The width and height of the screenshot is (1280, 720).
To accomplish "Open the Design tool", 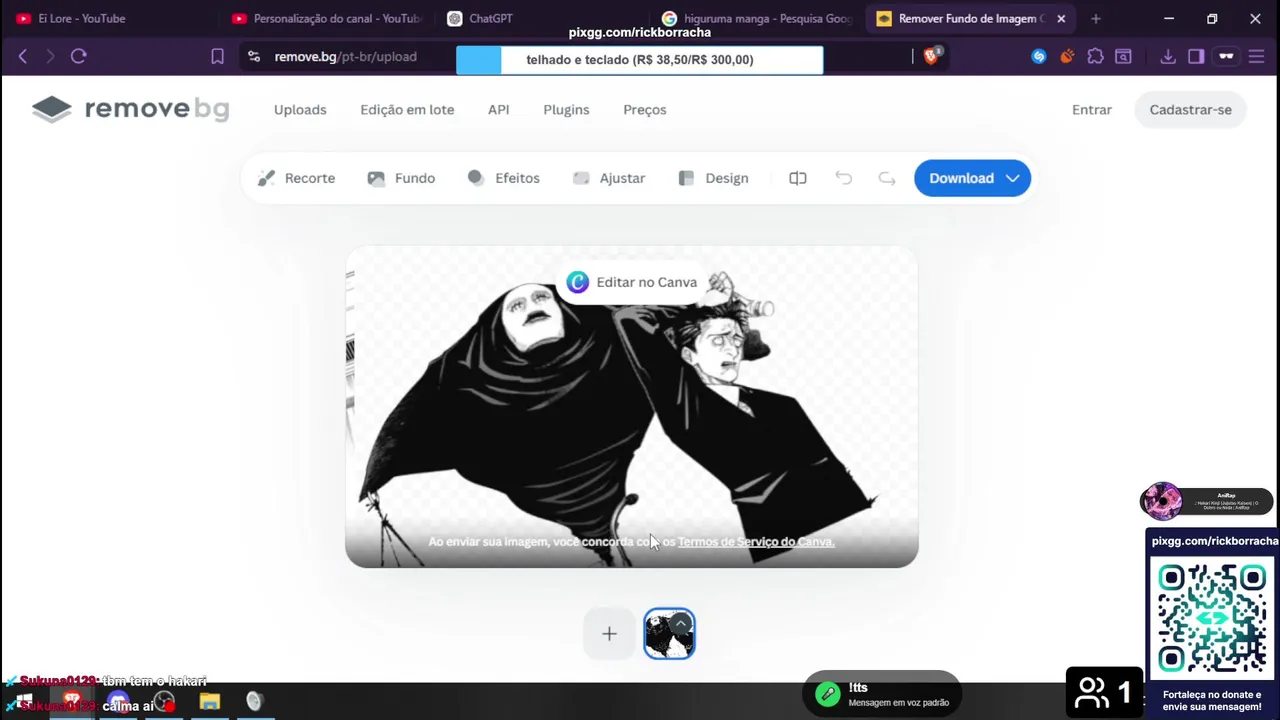I will click(x=713, y=178).
